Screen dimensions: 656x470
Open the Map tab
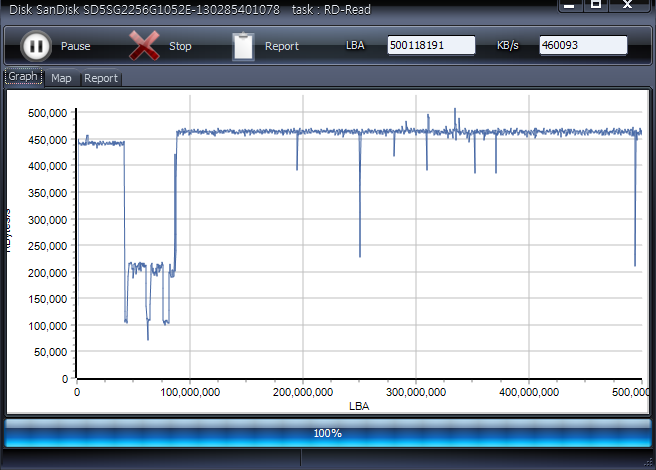(62, 78)
